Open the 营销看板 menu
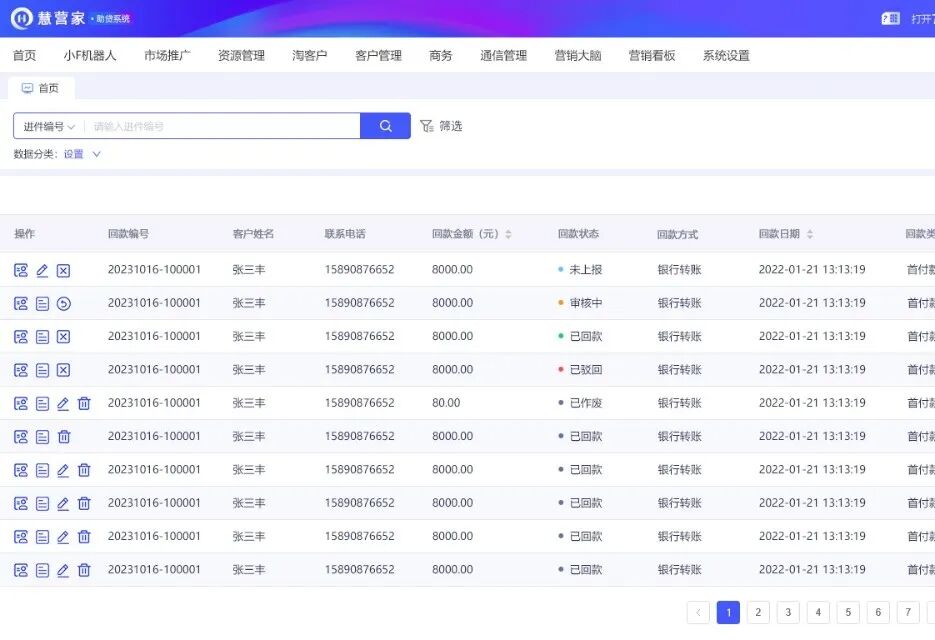Image resolution: width=935 pixels, height=640 pixels. click(x=652, y=55)
